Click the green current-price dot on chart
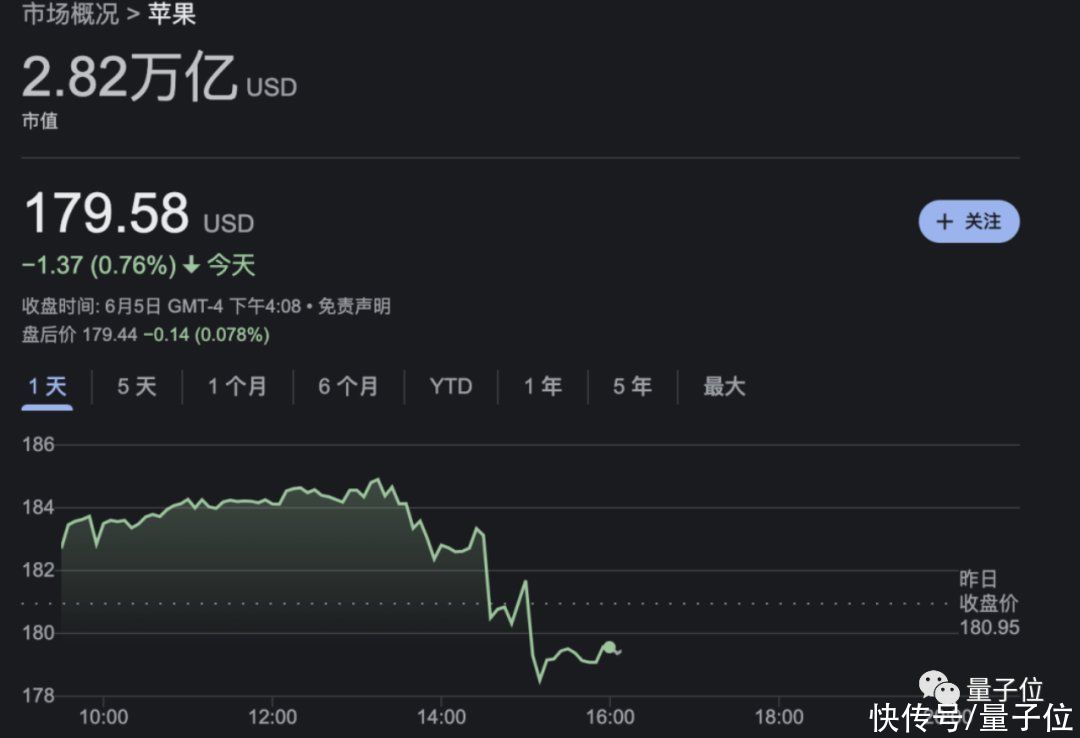This screenshot has width=1080, height=738. 609,647
